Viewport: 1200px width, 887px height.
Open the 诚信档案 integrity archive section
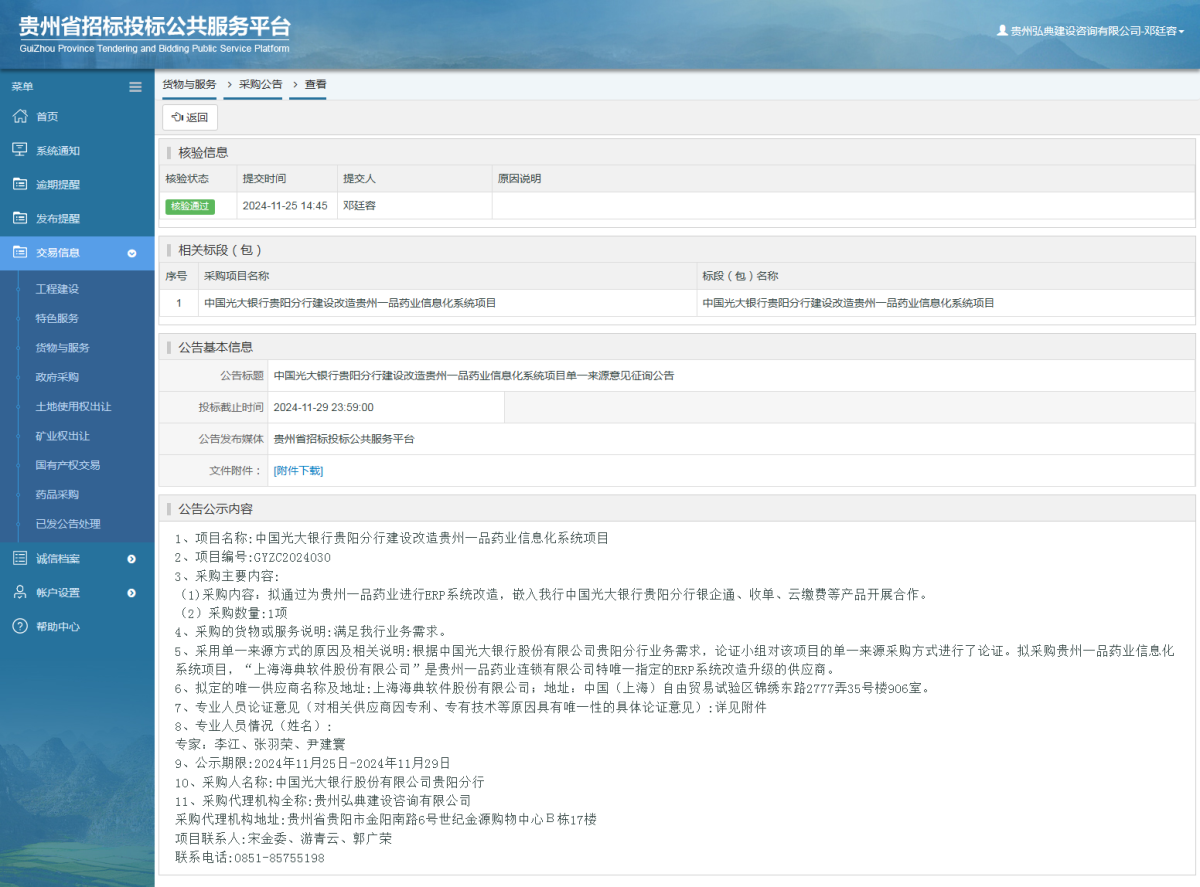click(x=21, y=558)
